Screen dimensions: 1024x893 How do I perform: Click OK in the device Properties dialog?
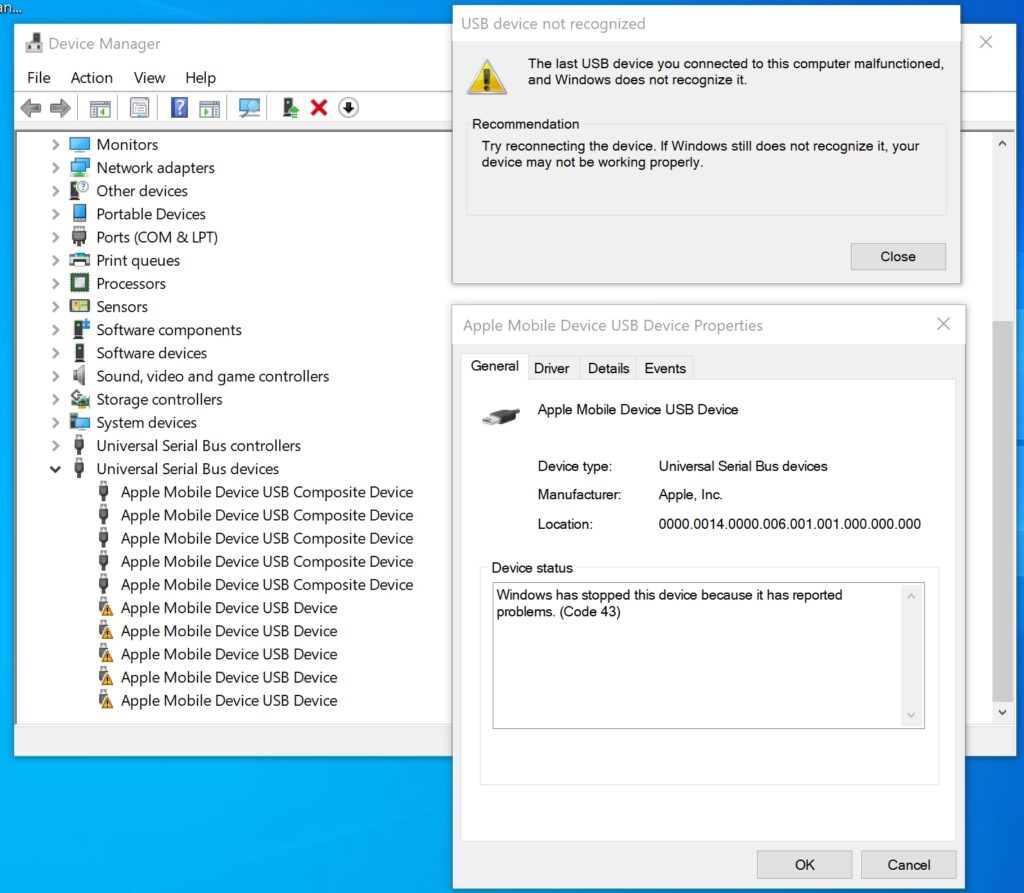(804, 865)
